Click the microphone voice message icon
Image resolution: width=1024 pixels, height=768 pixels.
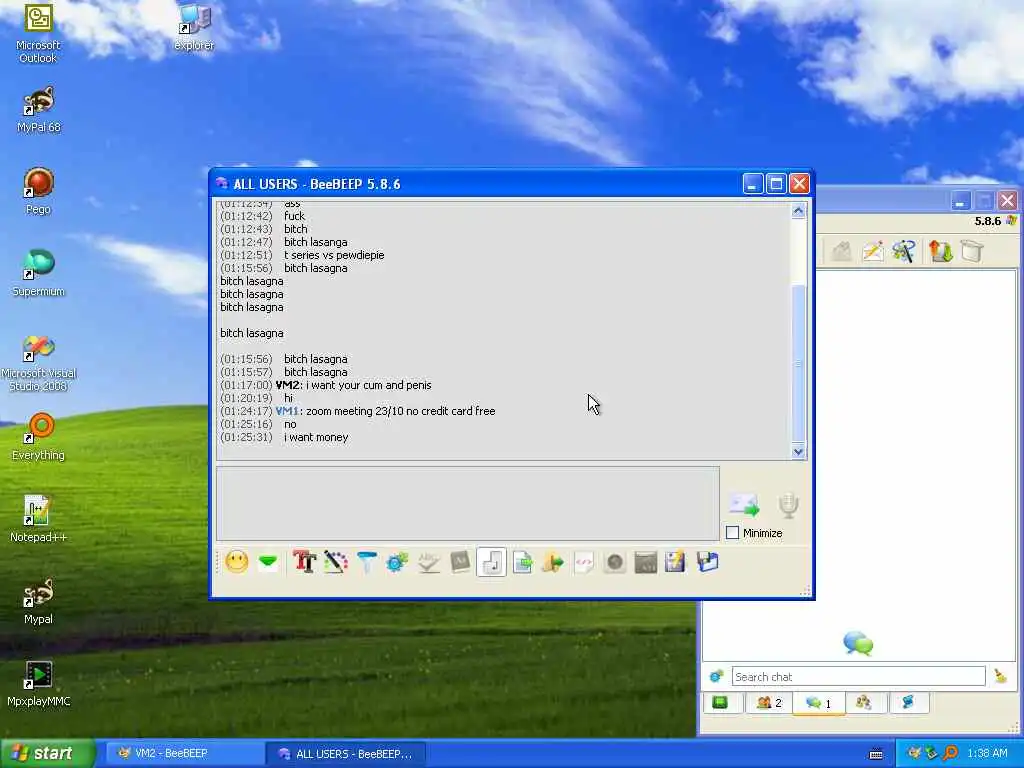pyautogui.click(x=788, y=505)
